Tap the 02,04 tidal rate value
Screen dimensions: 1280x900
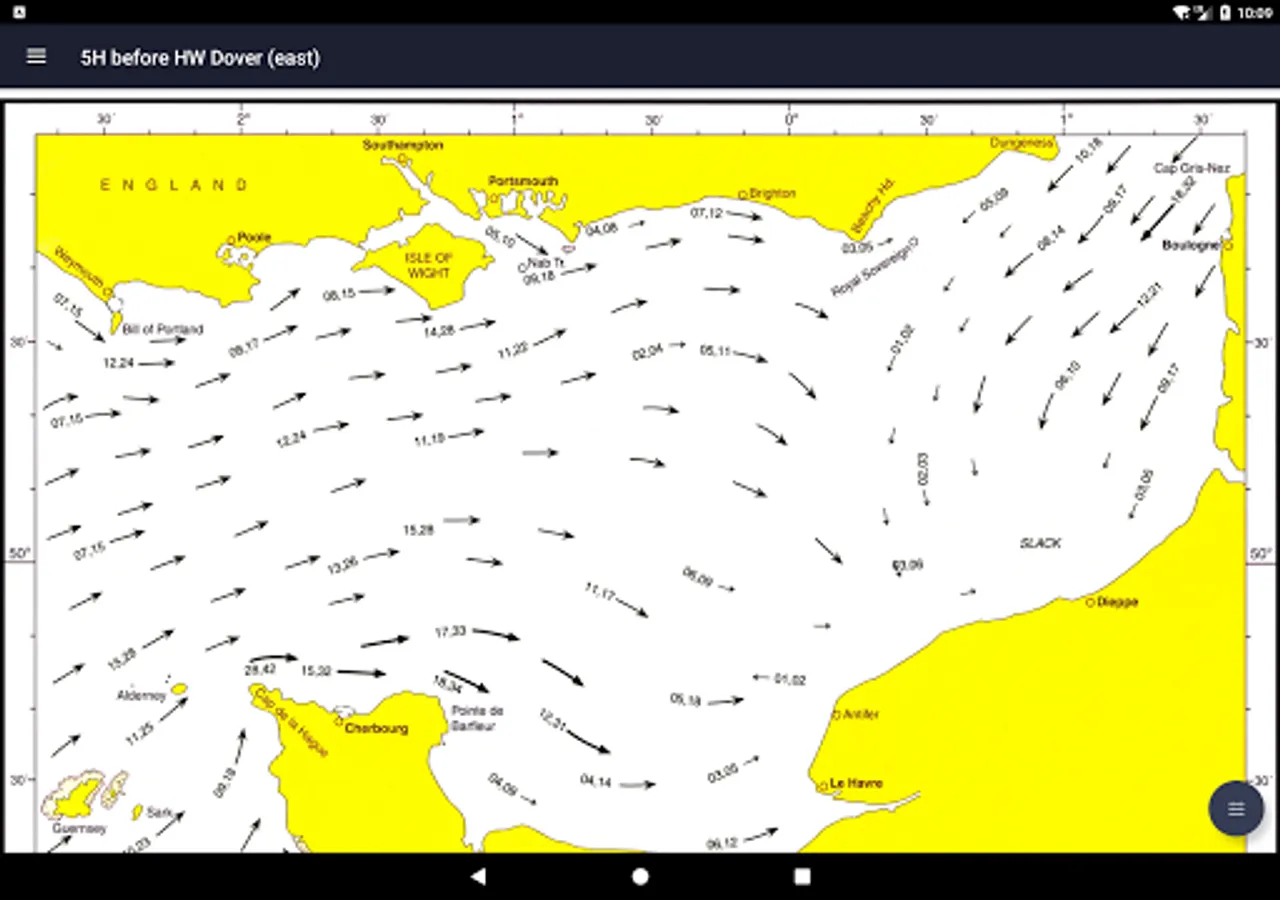click(x=647, y=351)
